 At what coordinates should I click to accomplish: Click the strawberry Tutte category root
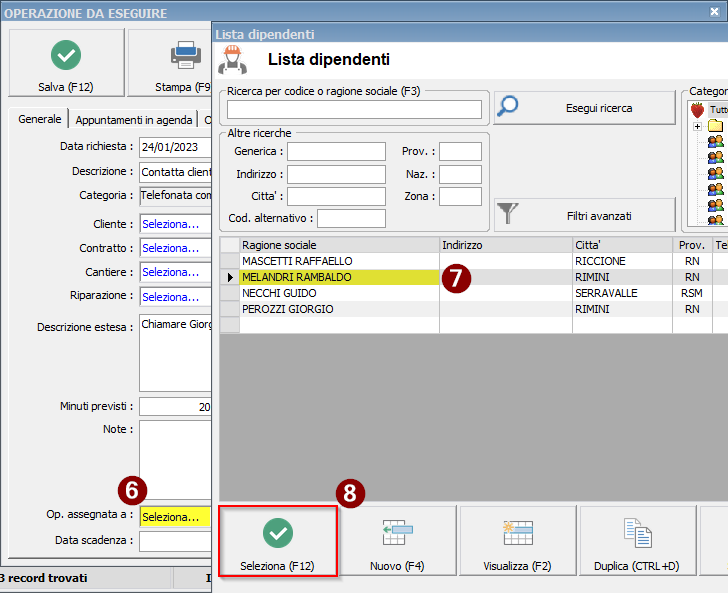[698, 109]
